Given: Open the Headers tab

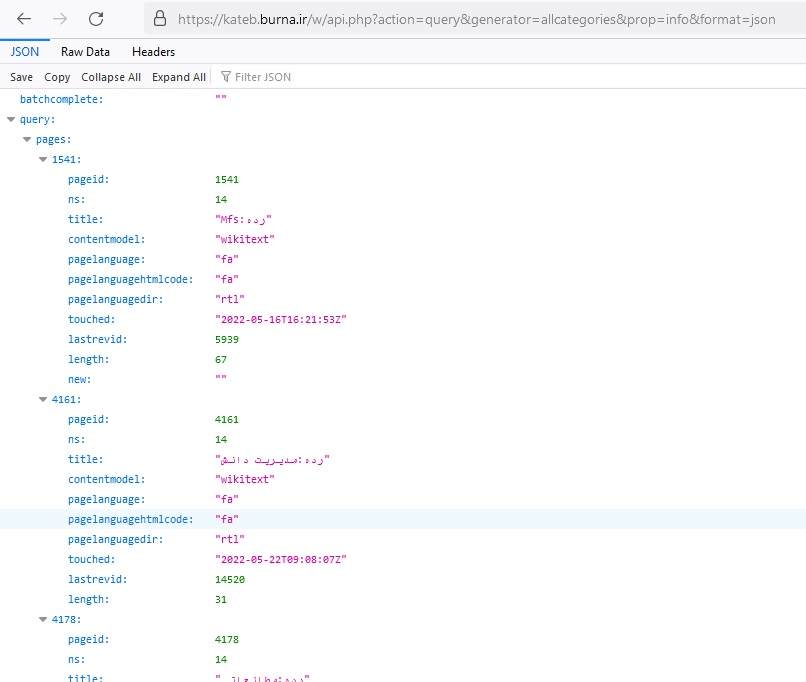Looking at the screenshot, I should 153,52.
